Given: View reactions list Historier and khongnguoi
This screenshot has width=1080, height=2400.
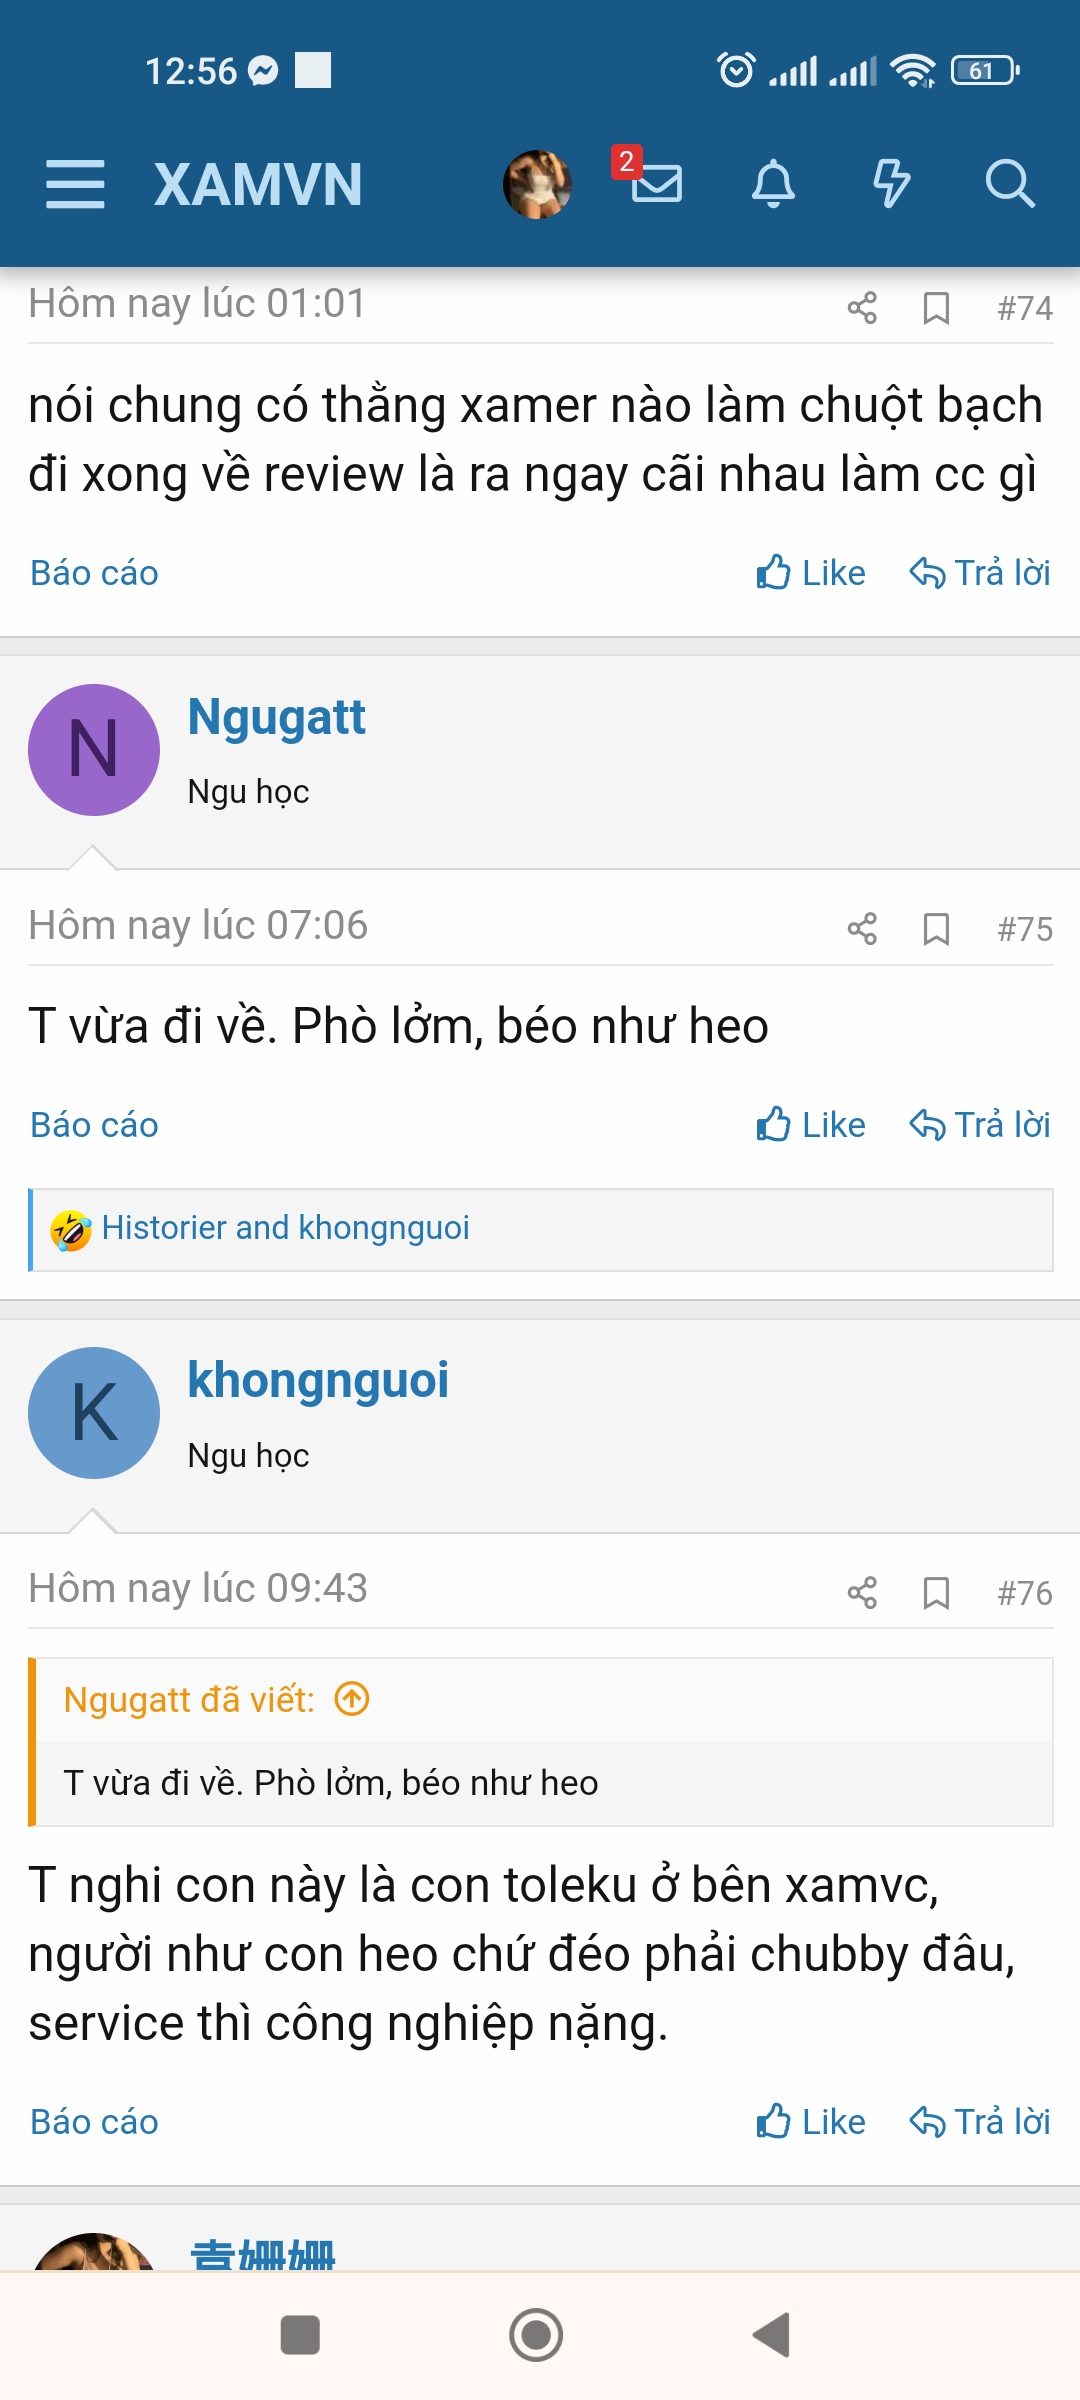Looking at the screenshot, I should click(x=285, y=1228).
